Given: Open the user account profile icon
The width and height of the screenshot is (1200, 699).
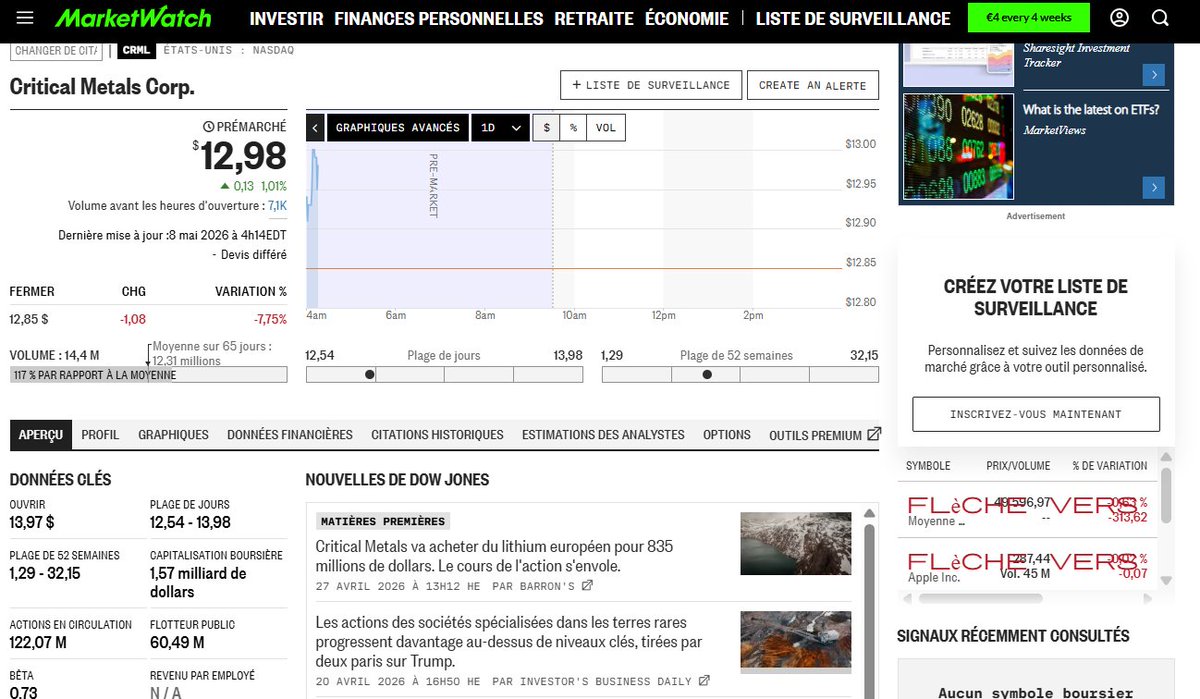Looking at the screenshot, I should coord(1120,18).
